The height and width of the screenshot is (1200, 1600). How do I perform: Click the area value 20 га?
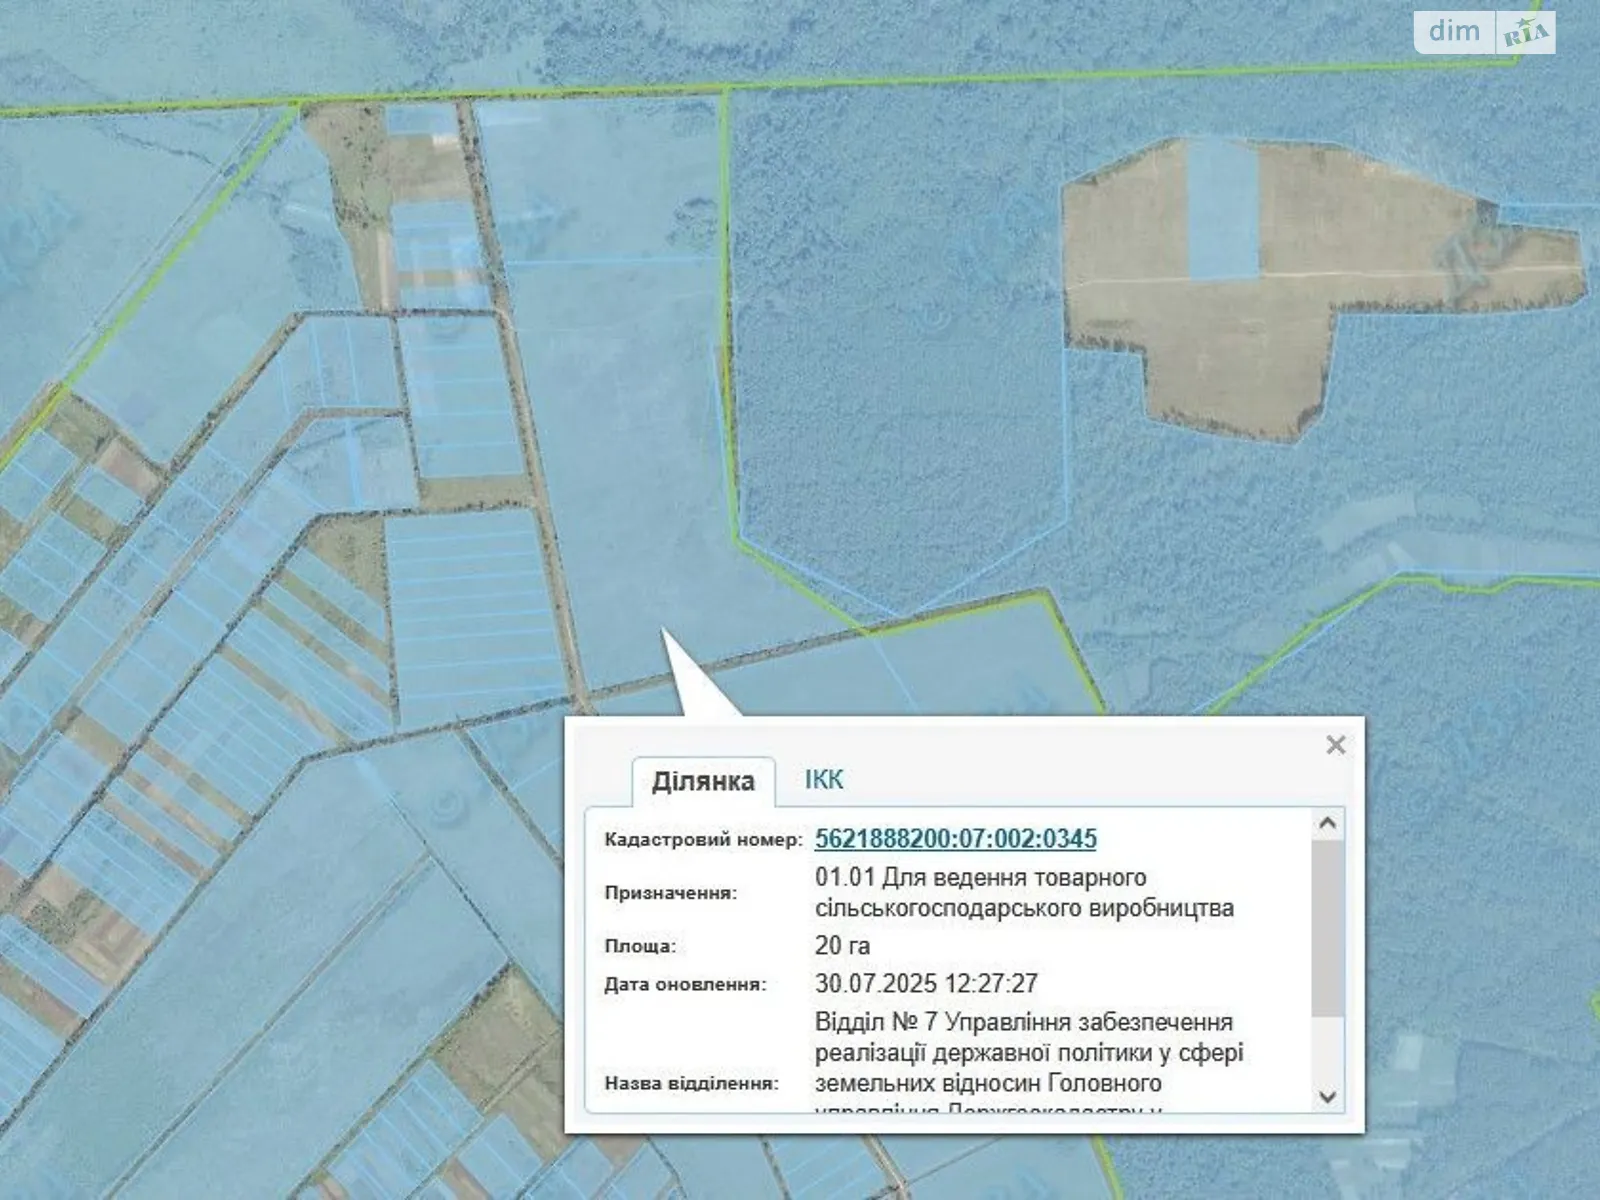click(x=842, y=945)
